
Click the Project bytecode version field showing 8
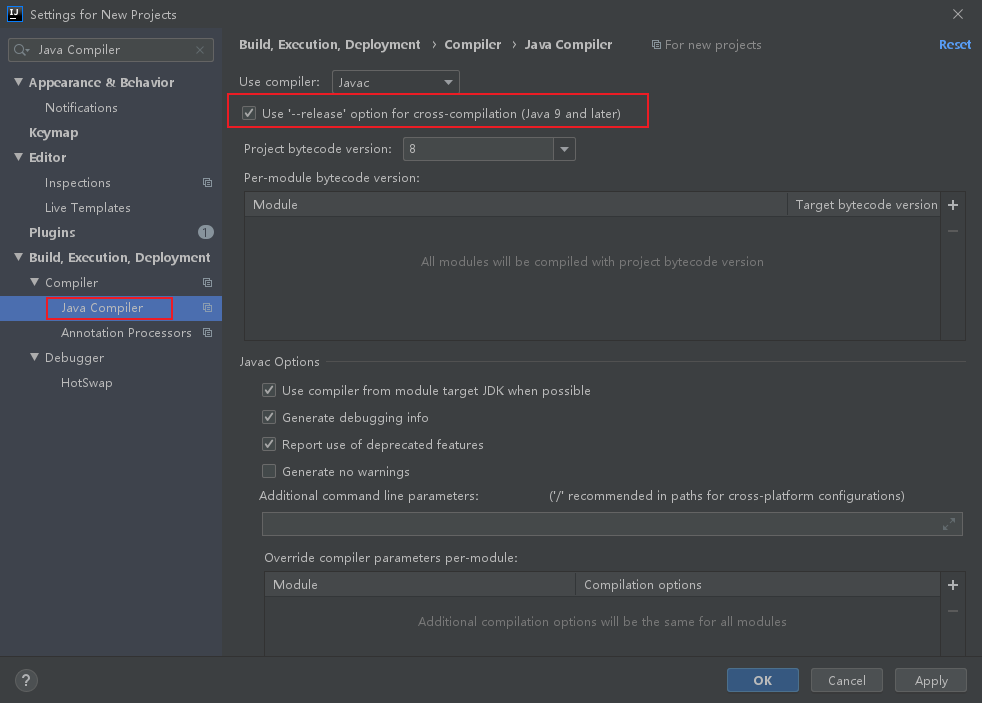[x=478, y=149]
